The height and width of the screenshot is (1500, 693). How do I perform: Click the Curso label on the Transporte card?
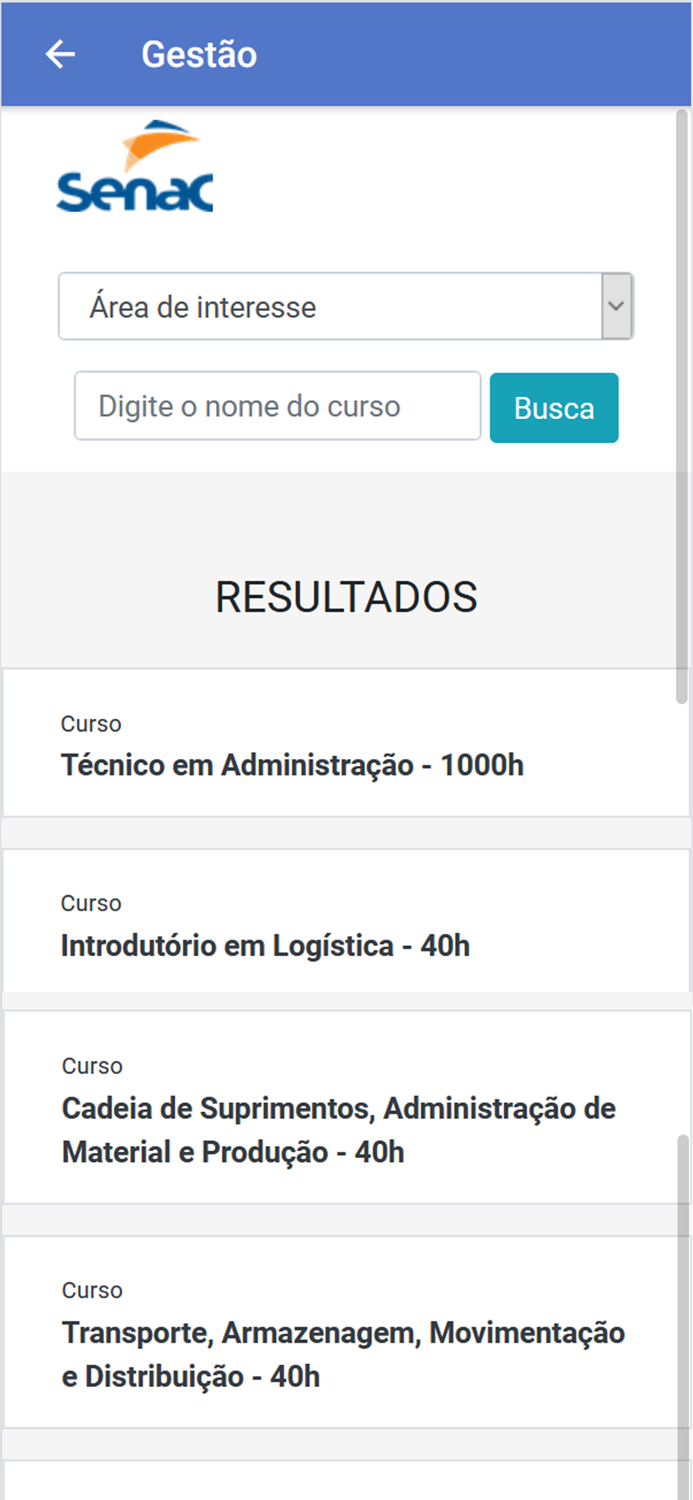[x=90, y=1290]
